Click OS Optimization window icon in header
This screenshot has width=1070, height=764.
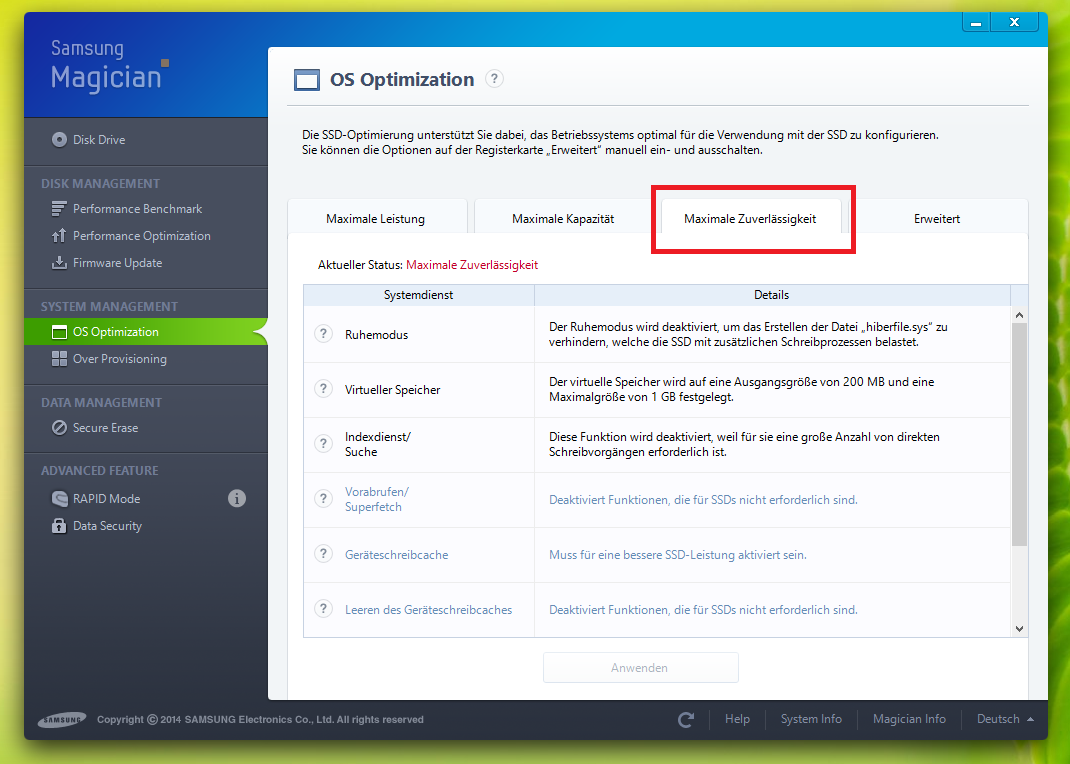point(306,80)
